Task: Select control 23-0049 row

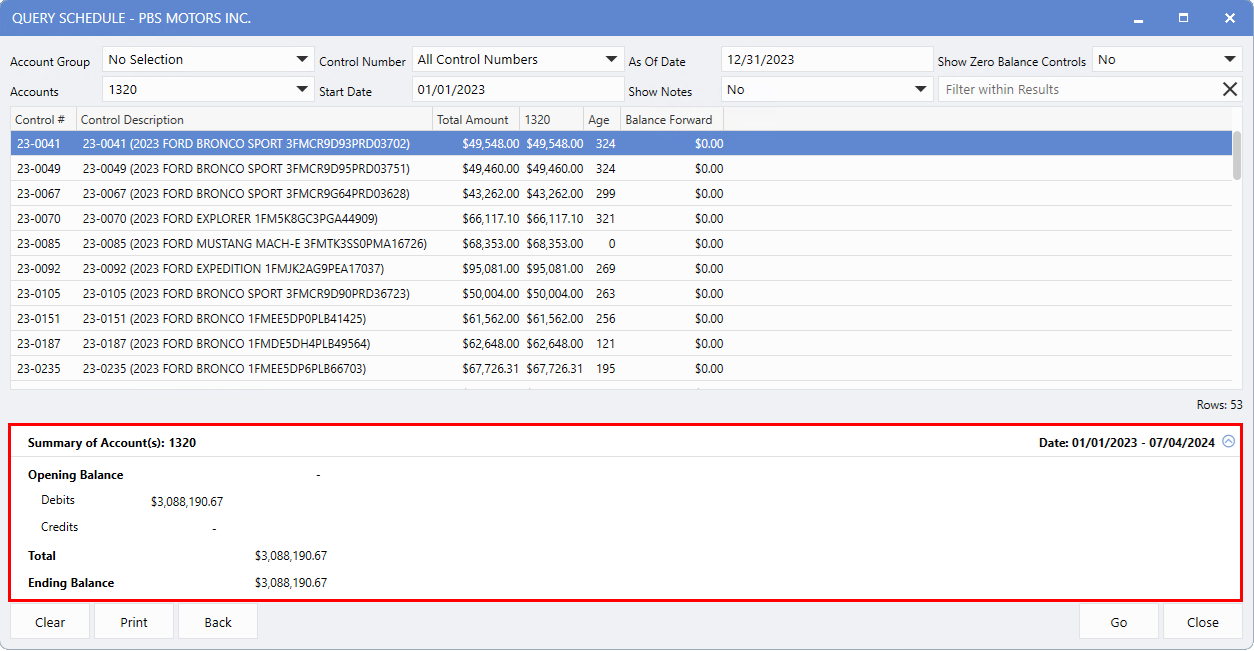Action: pyautogui.click(x=621, y=169)
